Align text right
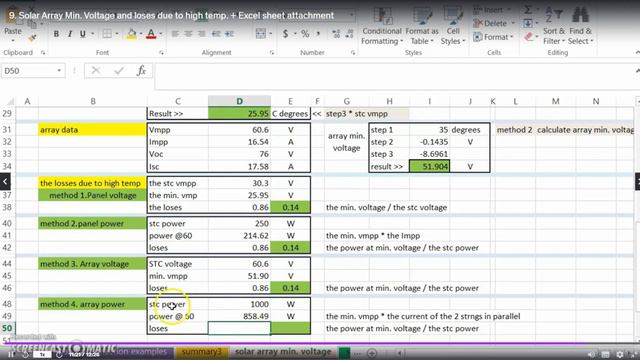 (x=202, y=34)
